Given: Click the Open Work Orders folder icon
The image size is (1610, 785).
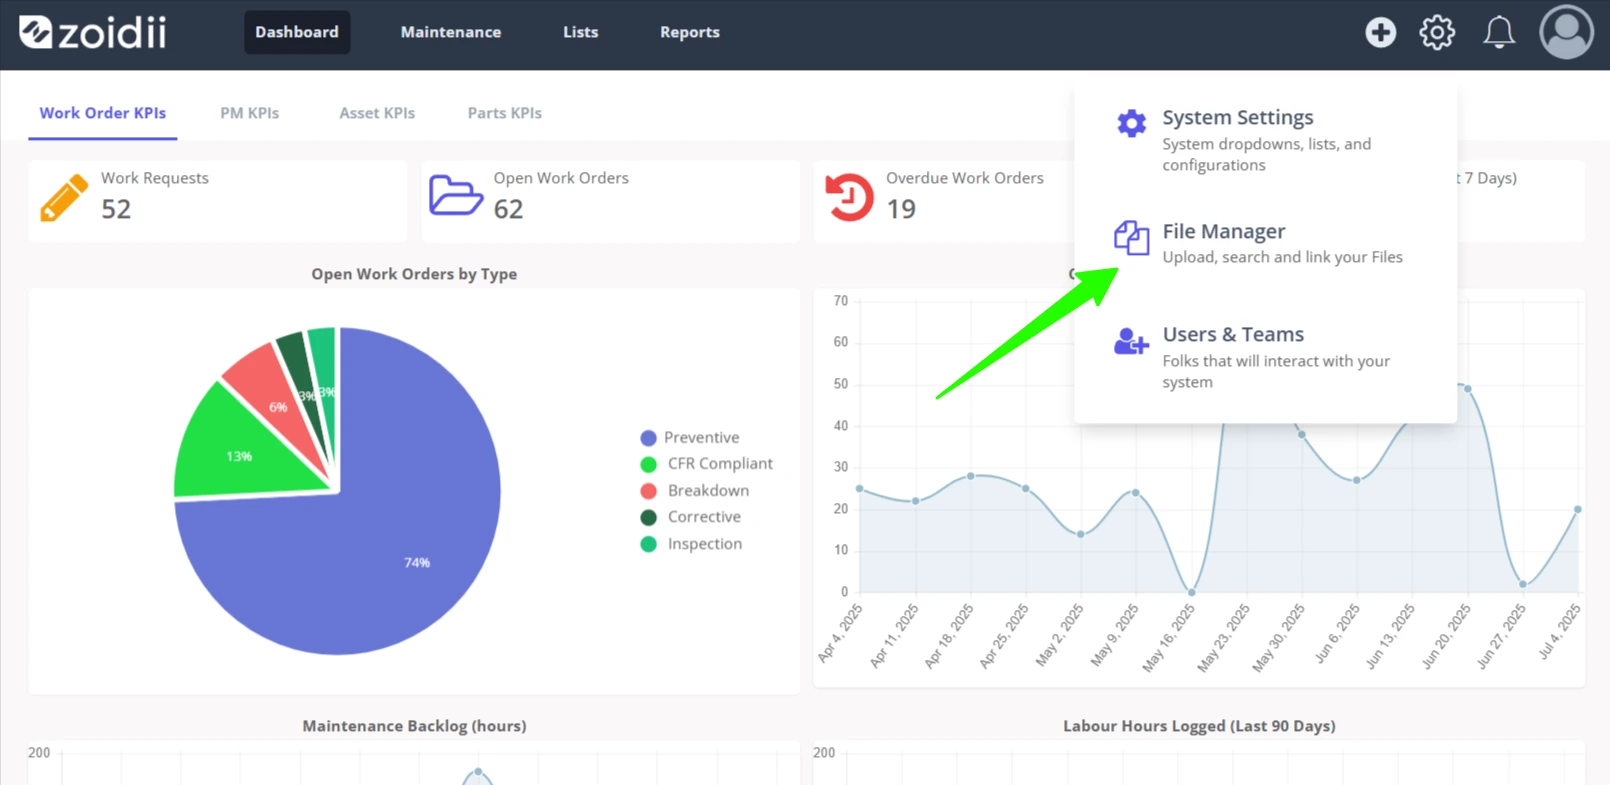Looking at the screenshot, I should click(456, 195).
